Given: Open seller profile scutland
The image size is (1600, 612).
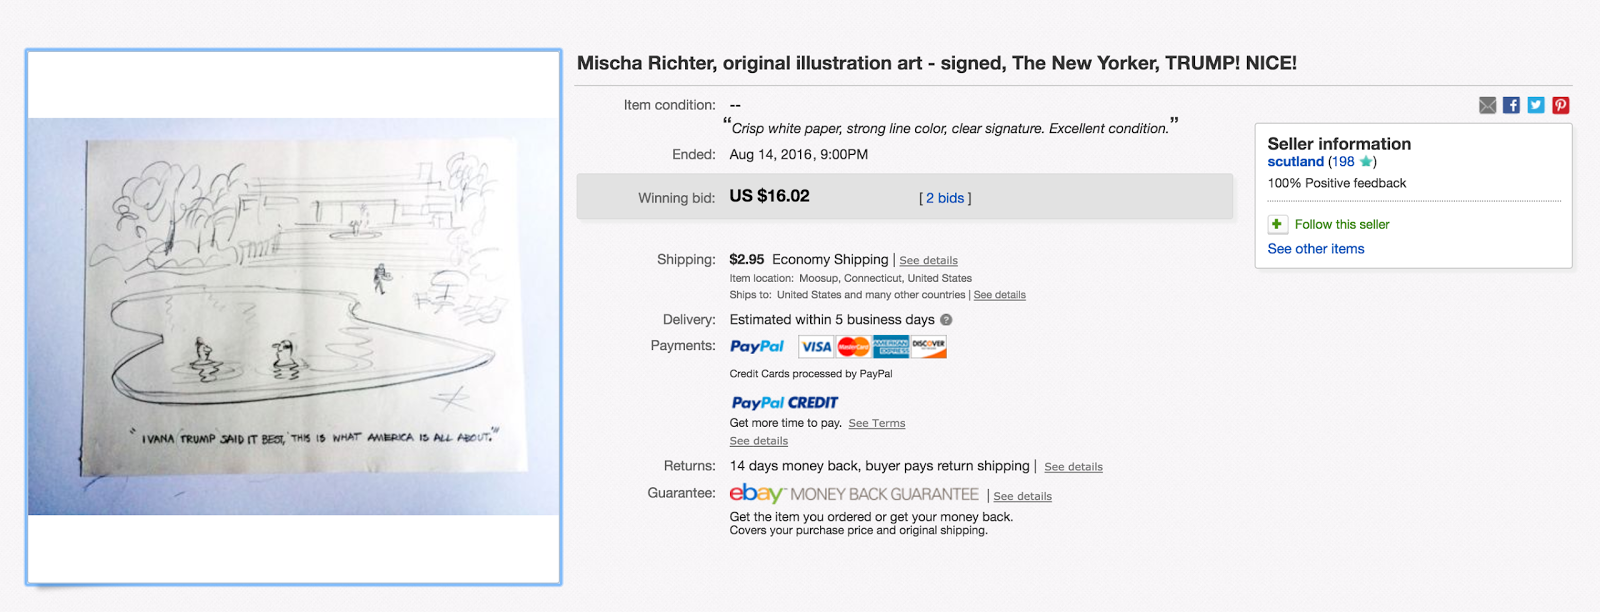Looking at the screenshot, I should [1295, 162].
